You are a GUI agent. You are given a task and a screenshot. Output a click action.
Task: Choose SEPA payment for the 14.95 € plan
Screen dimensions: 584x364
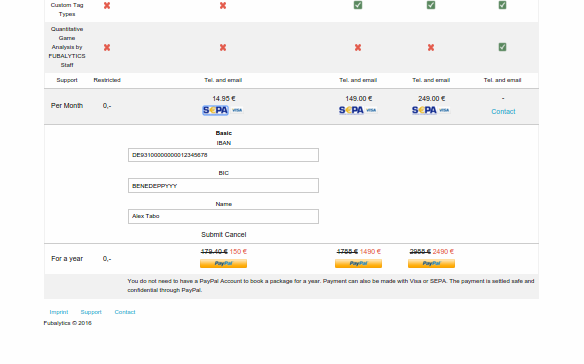[215, 110]
